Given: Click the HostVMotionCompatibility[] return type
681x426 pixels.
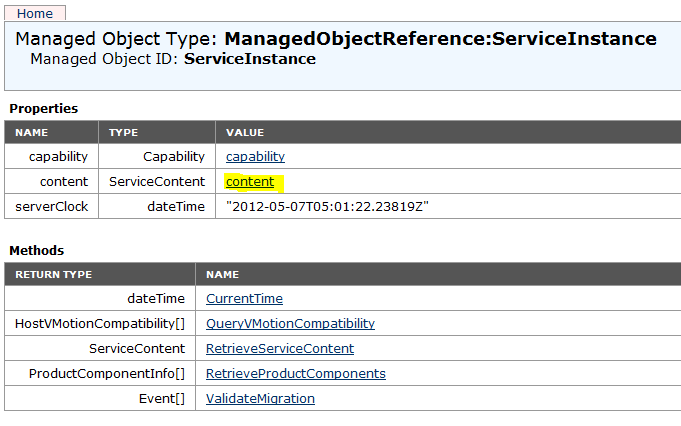Looking at the screenshot, I should (x=100, y=324).
